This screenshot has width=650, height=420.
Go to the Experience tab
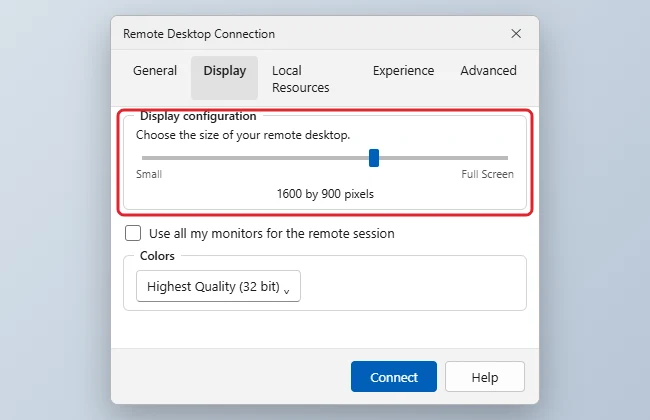[x=403, y=70]
